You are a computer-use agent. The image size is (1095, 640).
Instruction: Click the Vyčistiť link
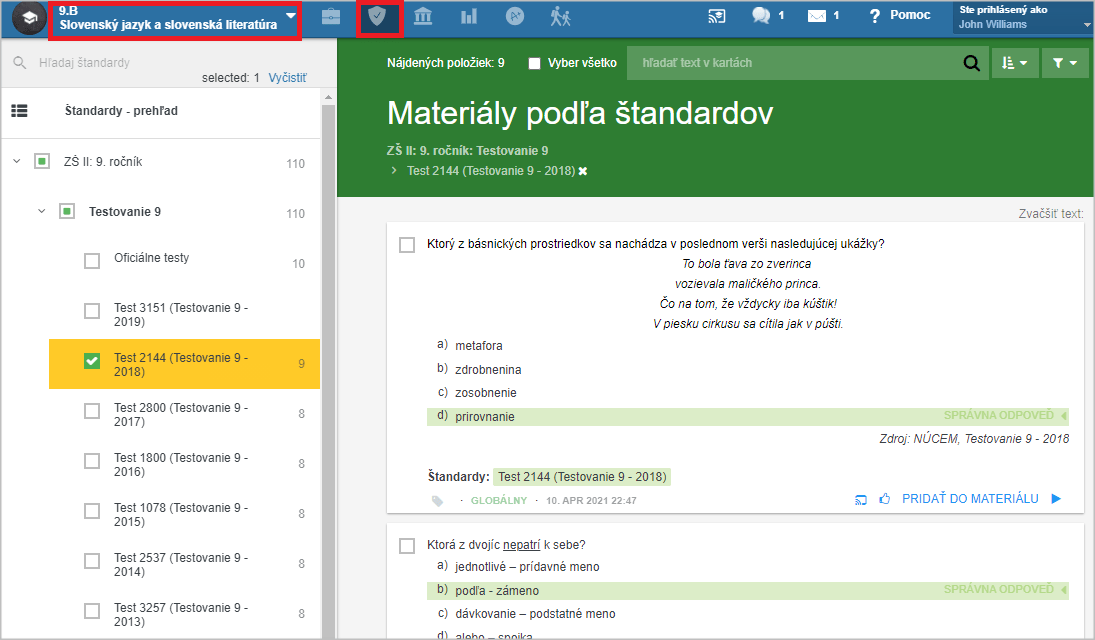pos(287,78)
